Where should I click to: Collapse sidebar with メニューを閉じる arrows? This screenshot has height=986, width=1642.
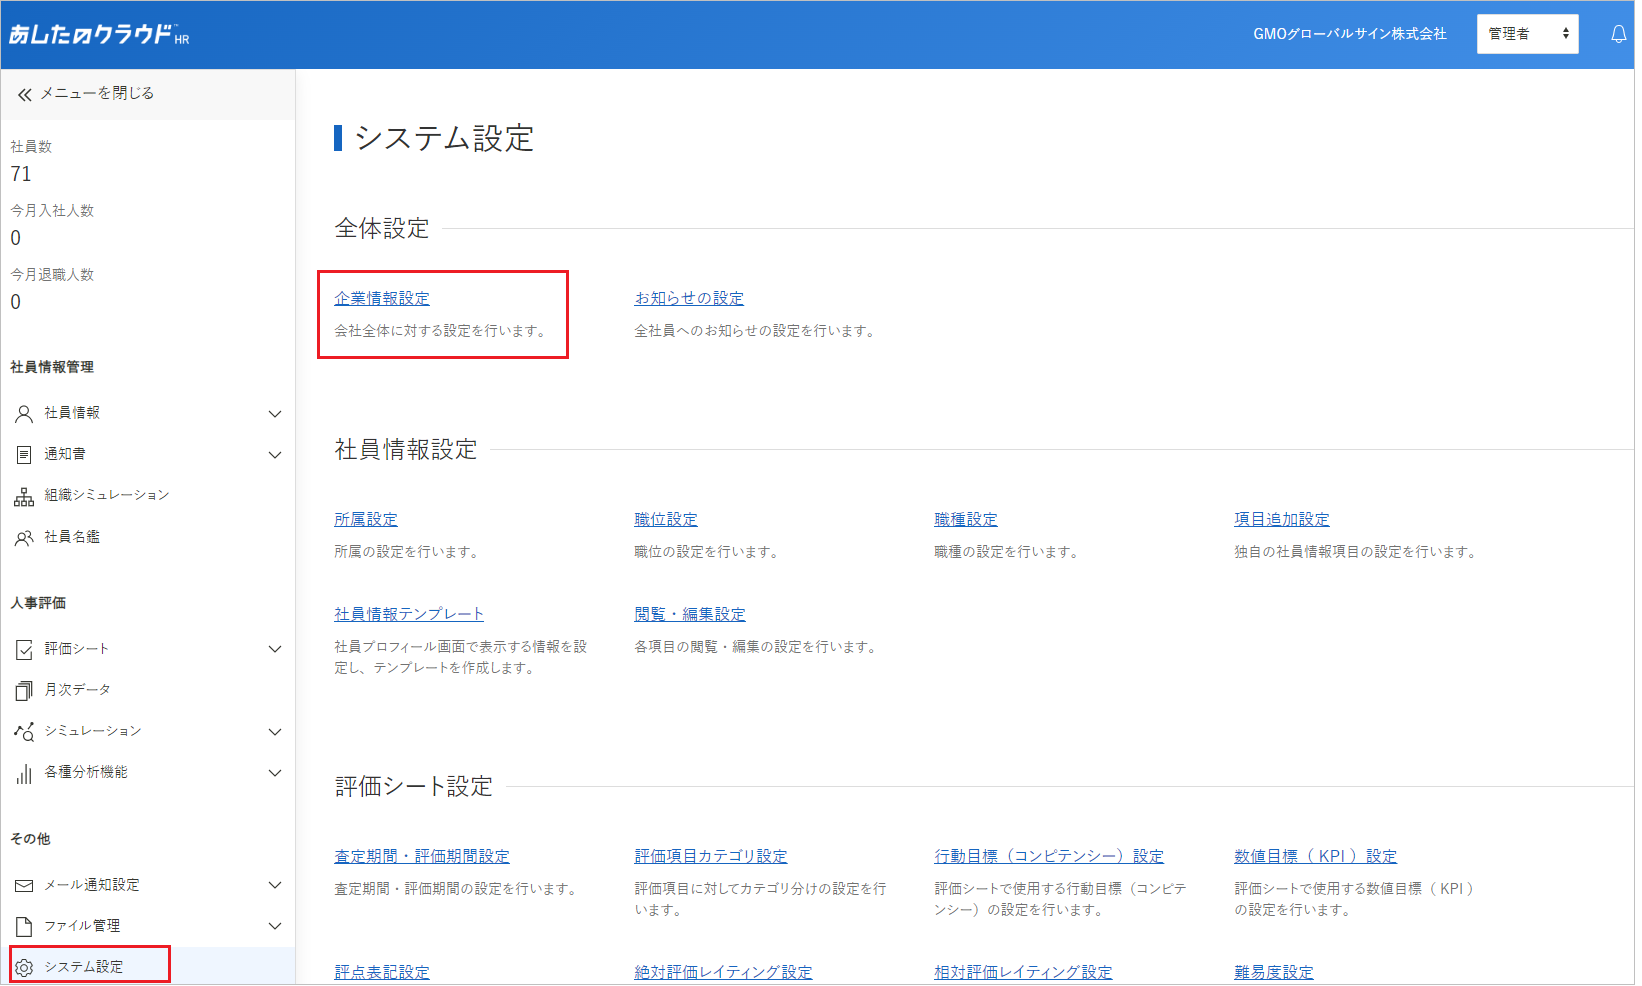tap(25, 94)
